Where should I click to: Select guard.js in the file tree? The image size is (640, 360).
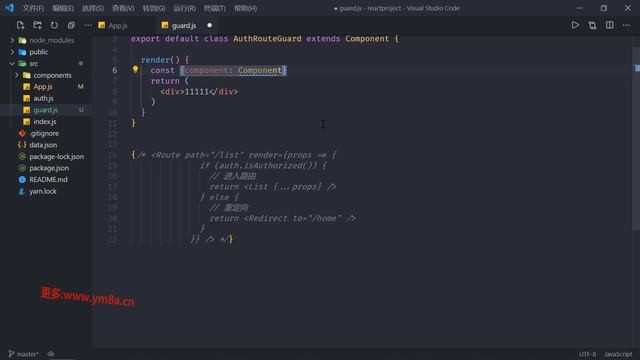(47, 110)
